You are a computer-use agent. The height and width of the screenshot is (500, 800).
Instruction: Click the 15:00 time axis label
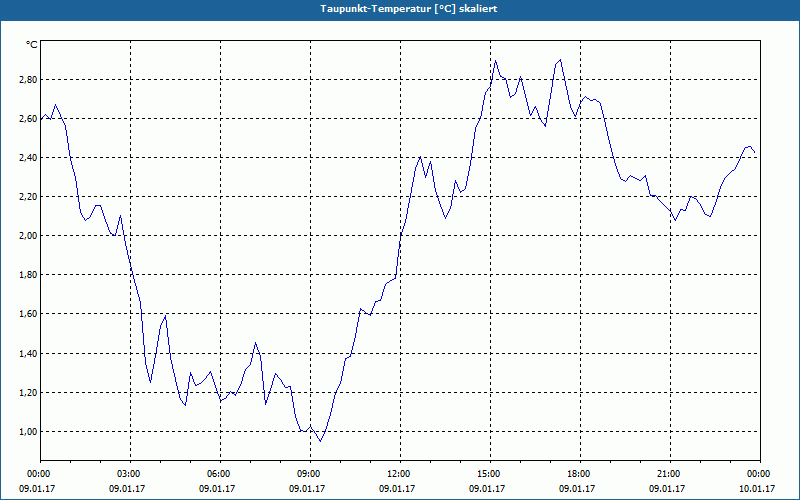(490, 474)
